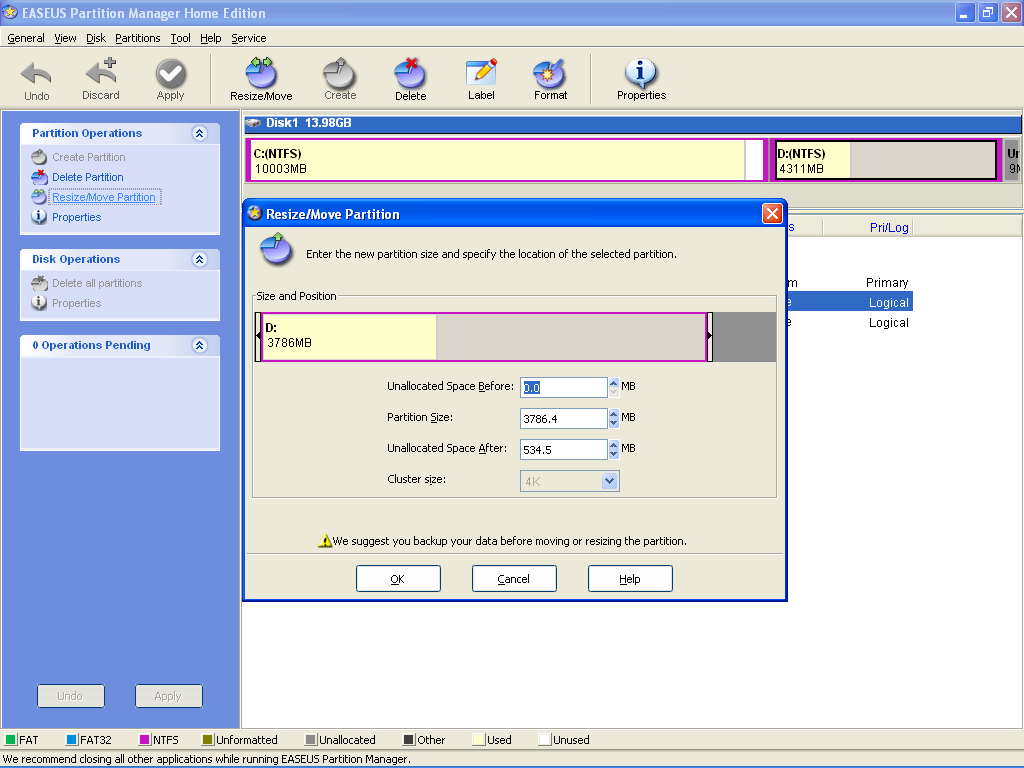1024x768 pixels.
Task: Click the Undo toolbar icon
Action: [37, 78]
